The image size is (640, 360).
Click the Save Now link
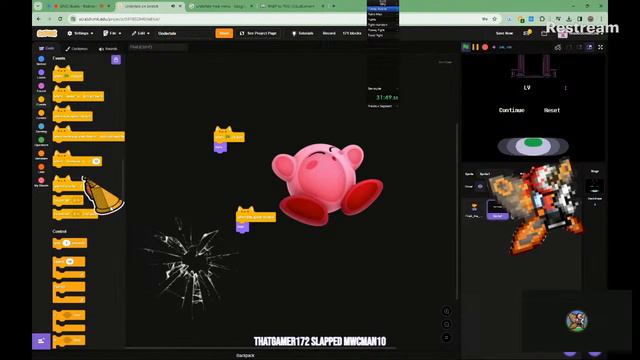504,33
